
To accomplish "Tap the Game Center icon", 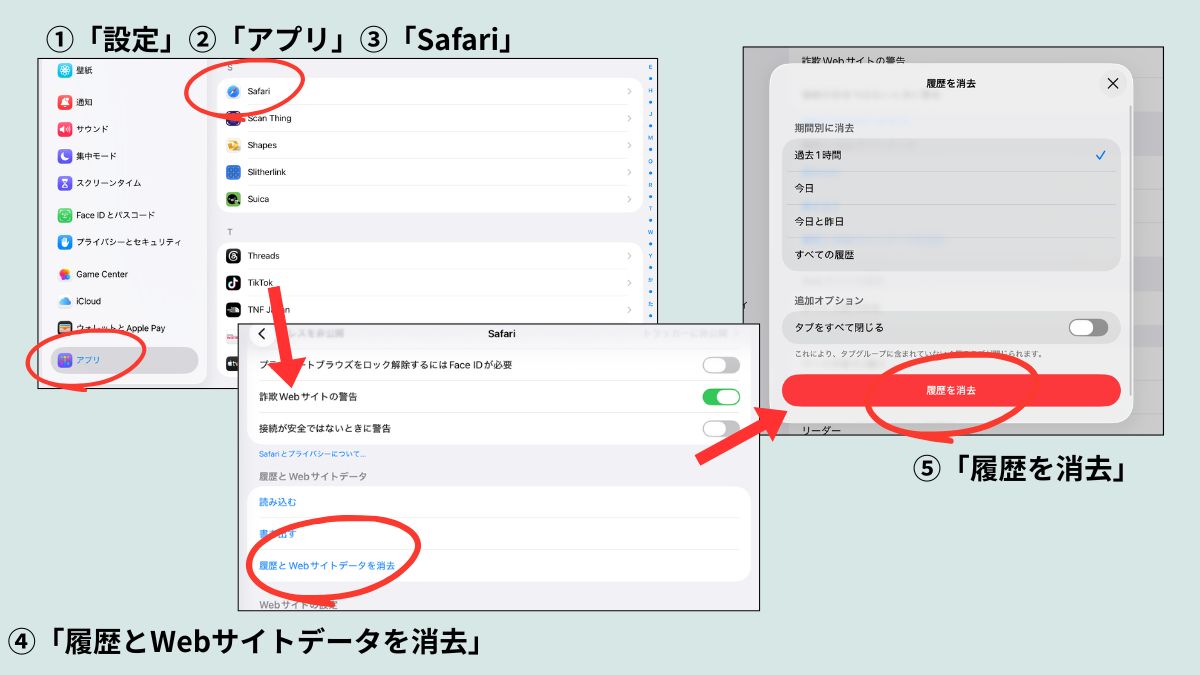I will click(x=65, y=274).
